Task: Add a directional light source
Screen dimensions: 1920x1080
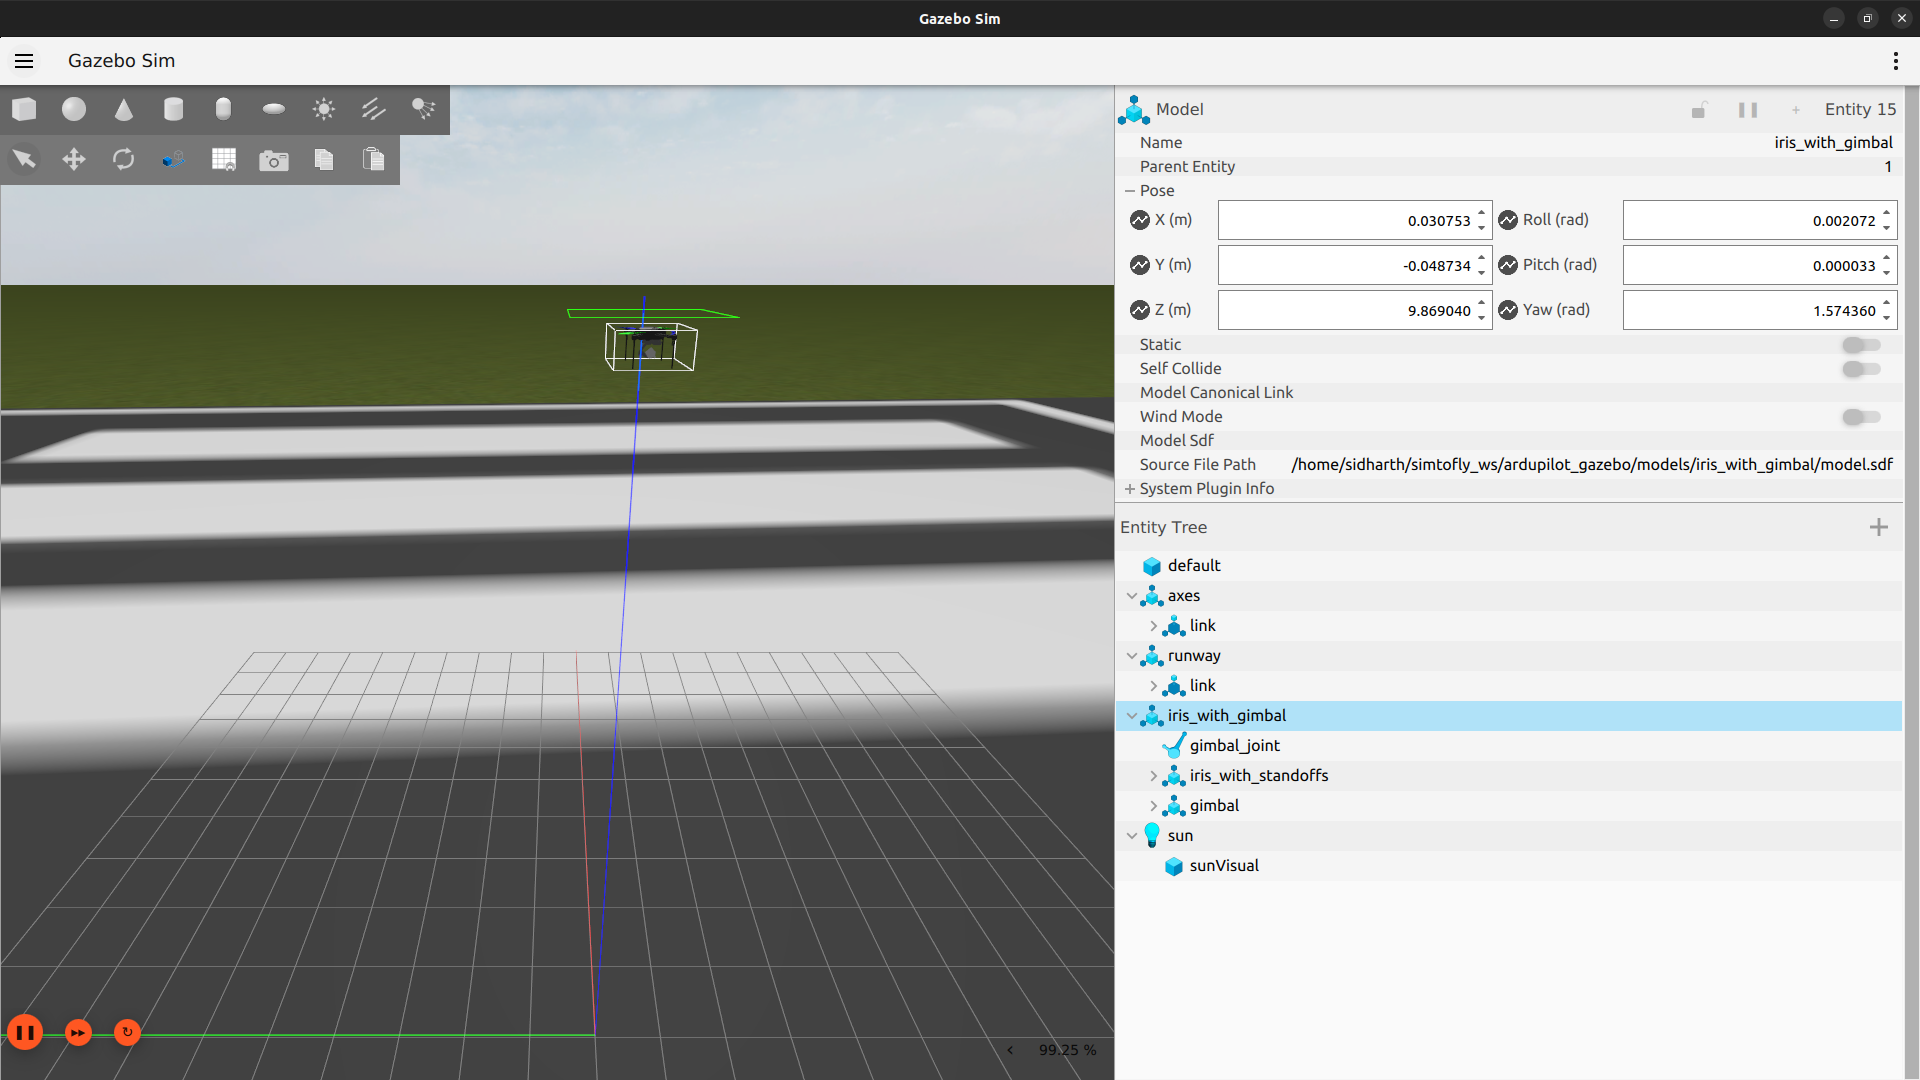Action: click(x=373, y=109)
